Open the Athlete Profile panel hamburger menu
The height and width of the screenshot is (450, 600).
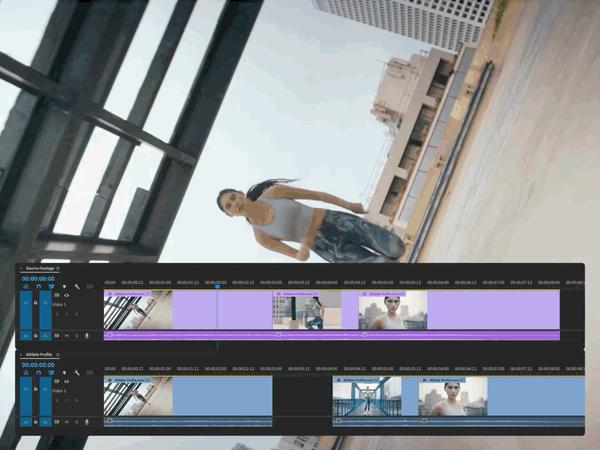(58, 354)
